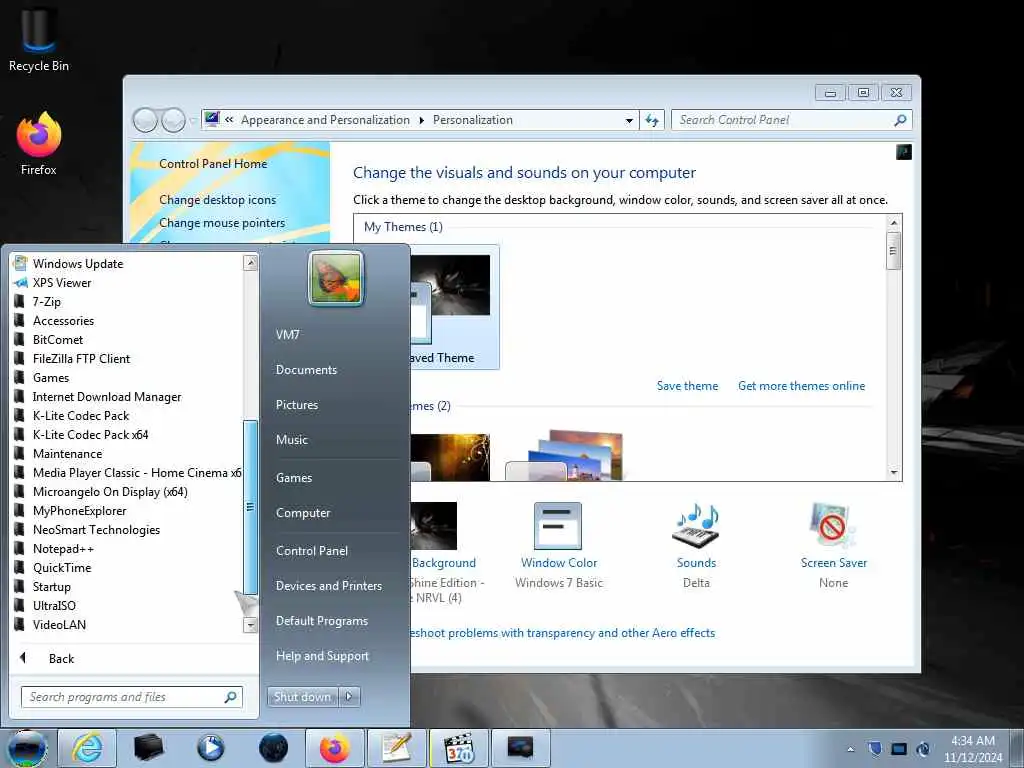Click Appearance and Personalization breadcrumb
This screenshot has height=768, width=1024.
coord(325,120)
